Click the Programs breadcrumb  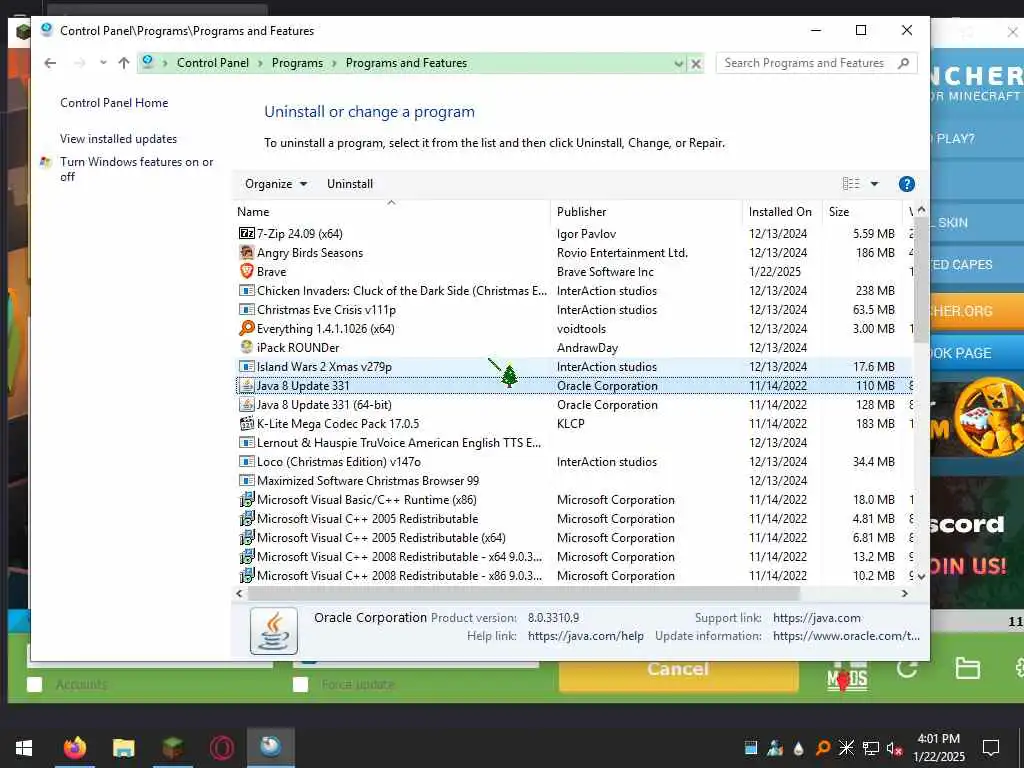(297, 63)
